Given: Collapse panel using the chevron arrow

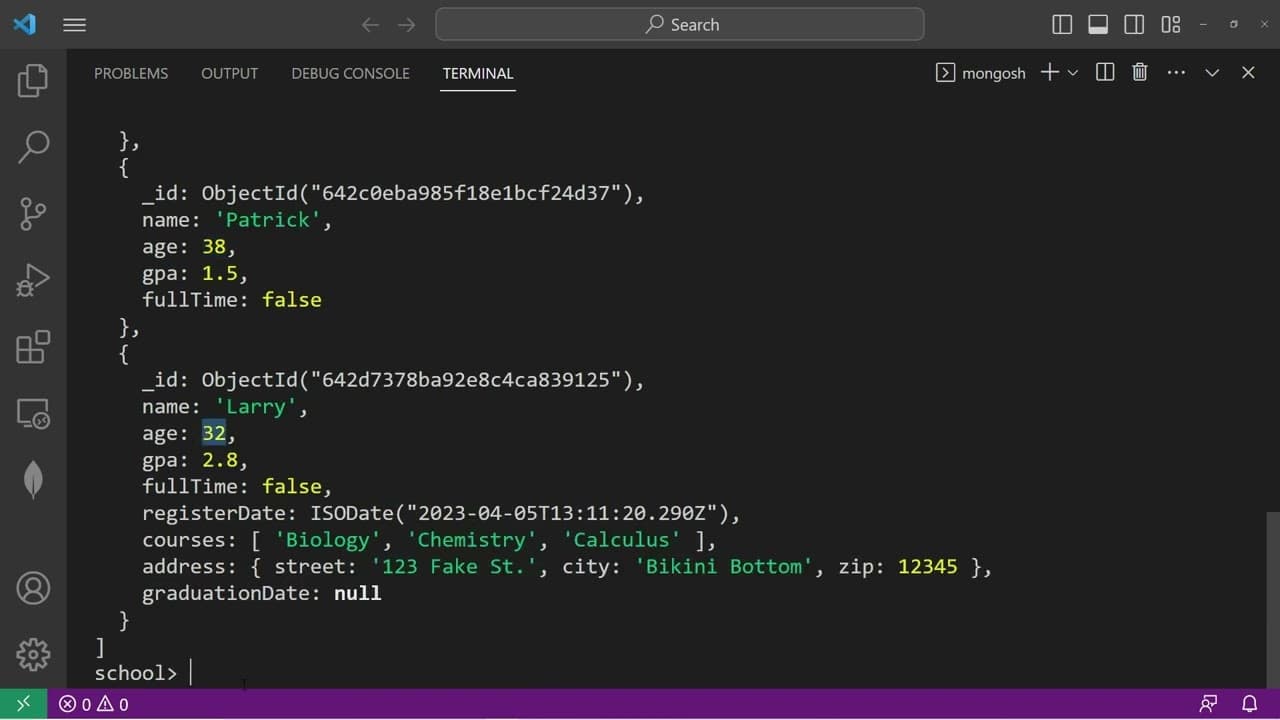Looking at the screenshot, I should (x=1212, y=72).
